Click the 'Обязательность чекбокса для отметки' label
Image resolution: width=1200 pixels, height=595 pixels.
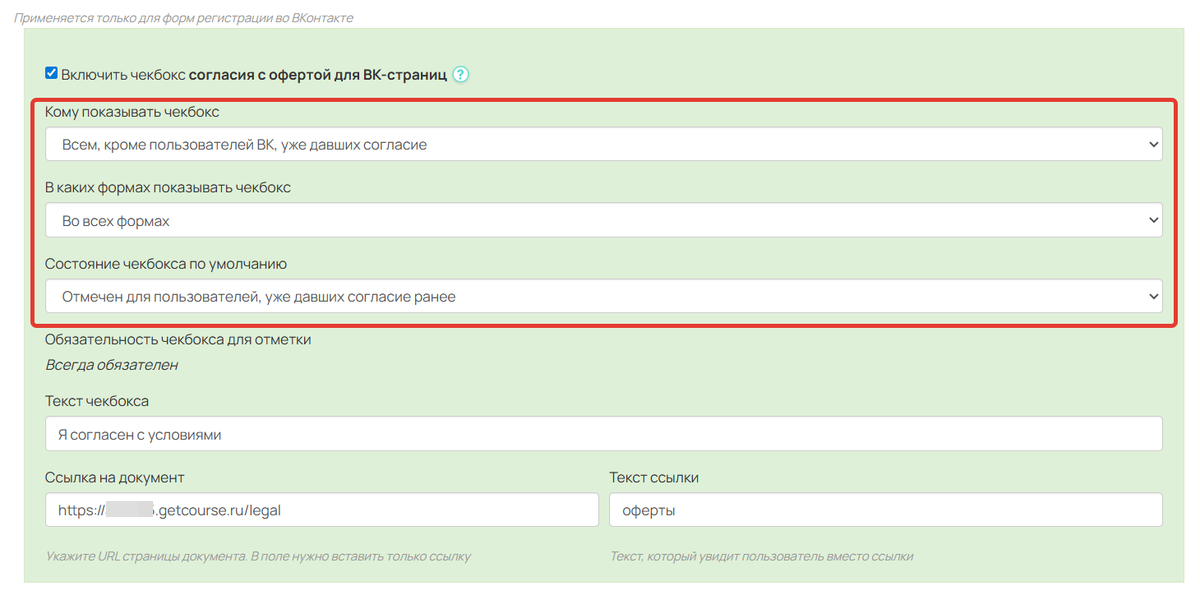click(x=178, y=340)
